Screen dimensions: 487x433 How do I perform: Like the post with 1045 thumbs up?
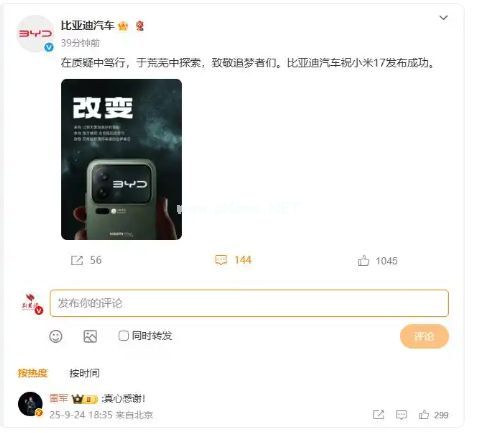click(363, 261)
